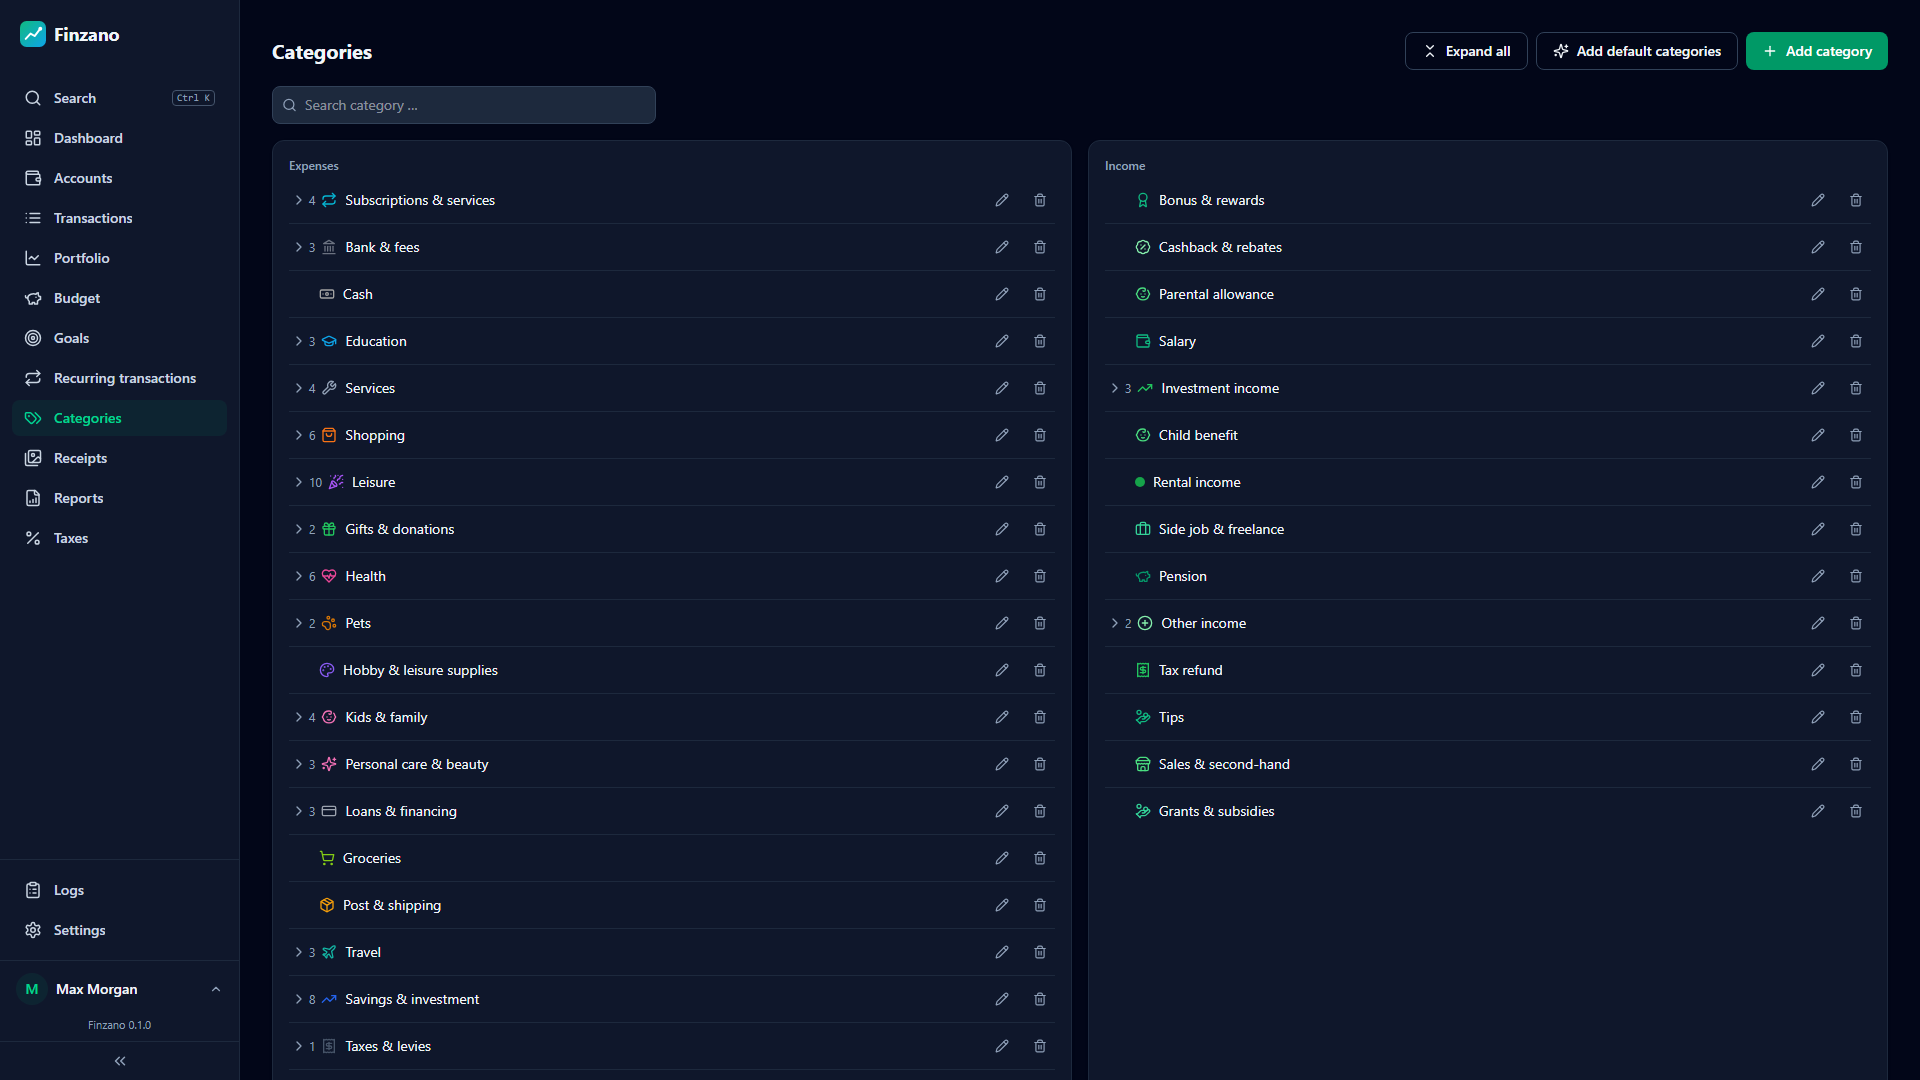
Task: Expand Investment income subcategories
Action: pos(1114,388)
